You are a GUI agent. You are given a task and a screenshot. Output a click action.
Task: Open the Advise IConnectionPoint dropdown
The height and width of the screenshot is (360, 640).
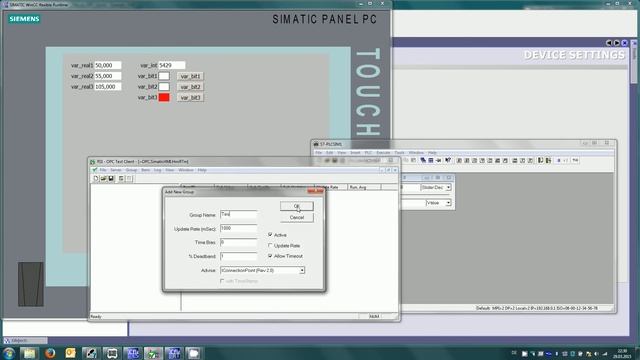click(302, 270)
